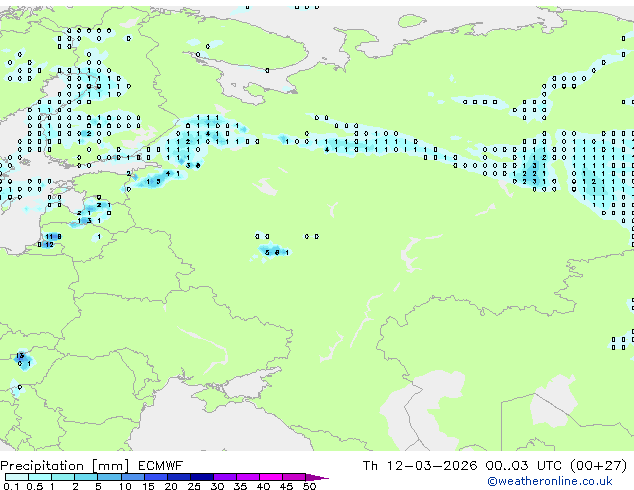The height and width of the screenshot is (490, 634).
Task: Click the 25–30 mm legend swatch
Action: point(202,477)
